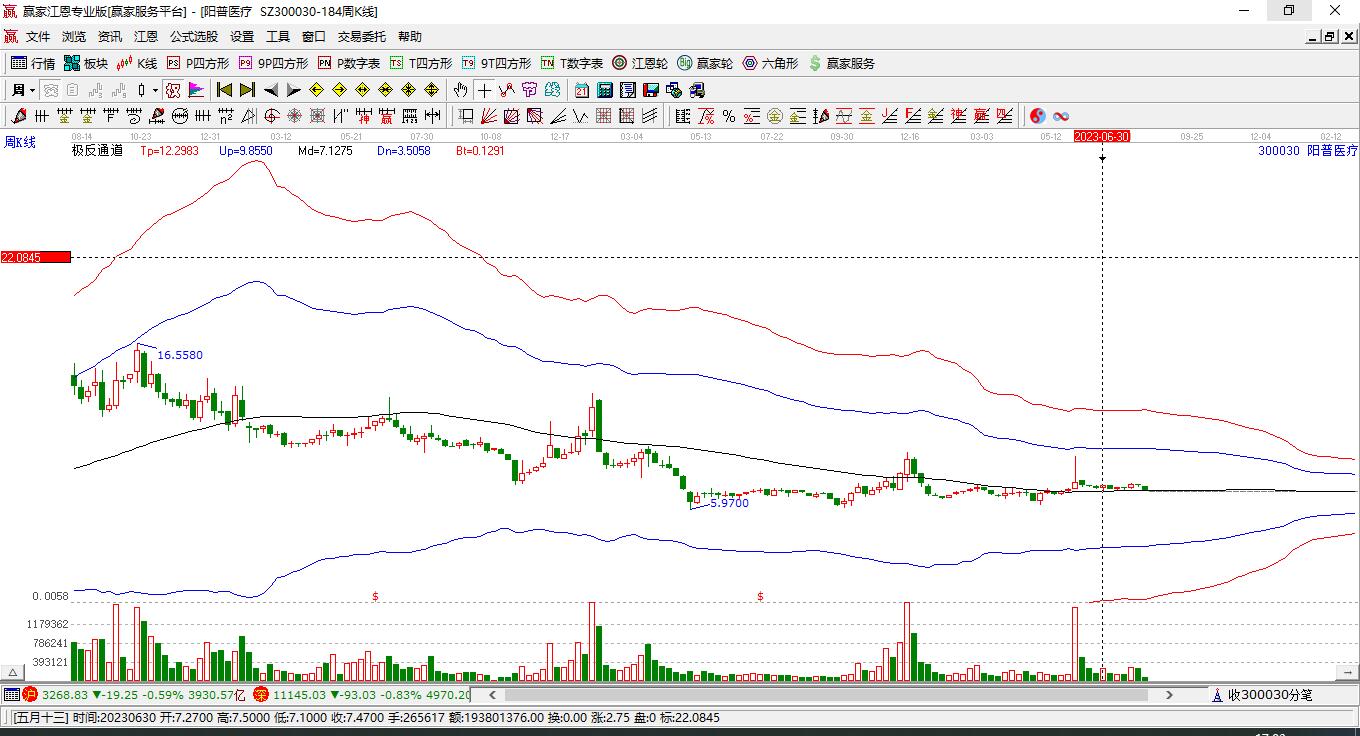Click the 赢家服务 button

[841, 63]
